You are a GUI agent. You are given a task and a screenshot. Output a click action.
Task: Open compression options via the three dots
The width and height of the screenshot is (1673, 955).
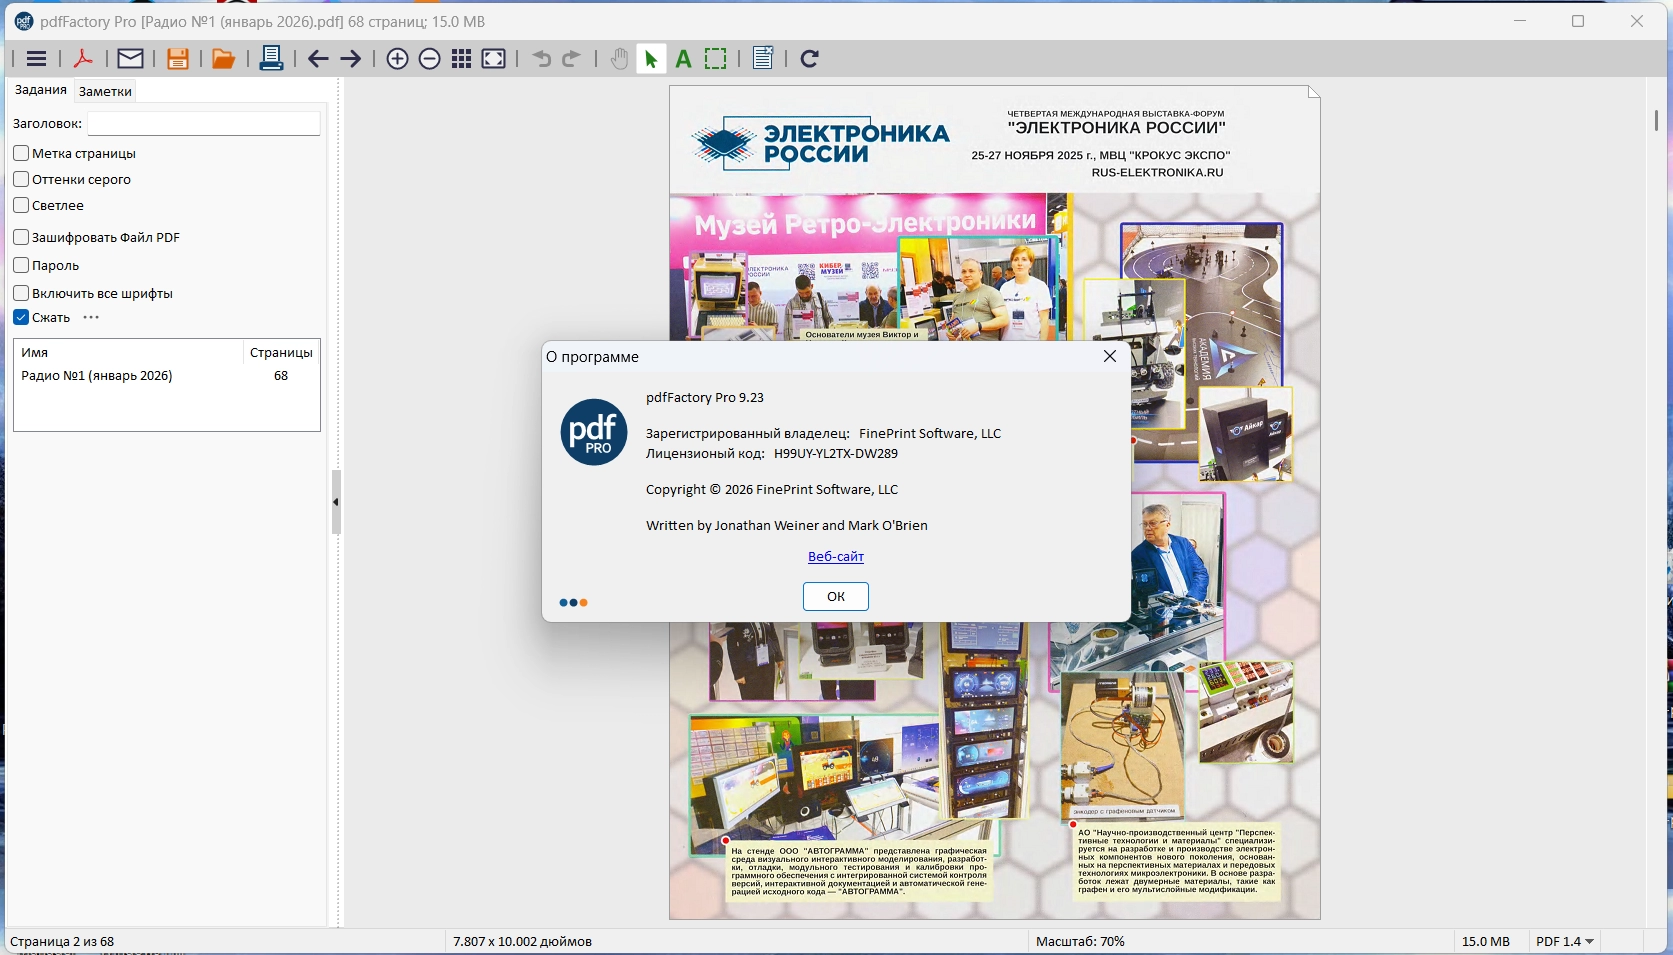pyautogui.click(x=91, y=317)
